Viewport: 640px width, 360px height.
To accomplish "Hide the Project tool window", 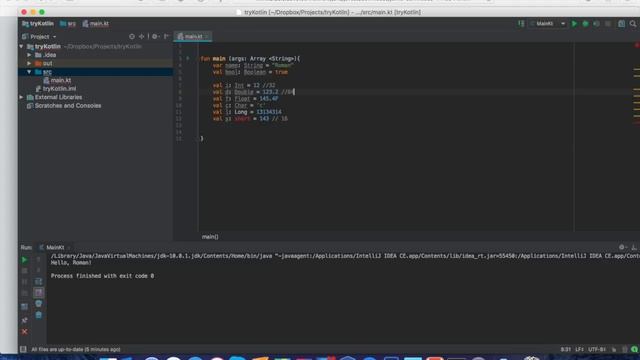I will 166,37.
